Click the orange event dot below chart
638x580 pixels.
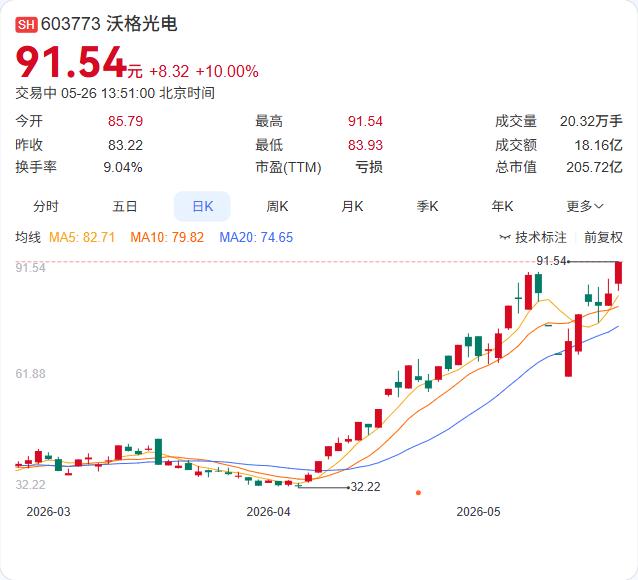[418, 493]
